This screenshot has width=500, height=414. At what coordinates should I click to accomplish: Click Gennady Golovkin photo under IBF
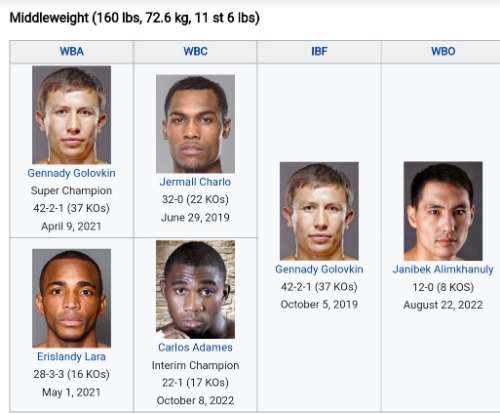pos(319,211)
